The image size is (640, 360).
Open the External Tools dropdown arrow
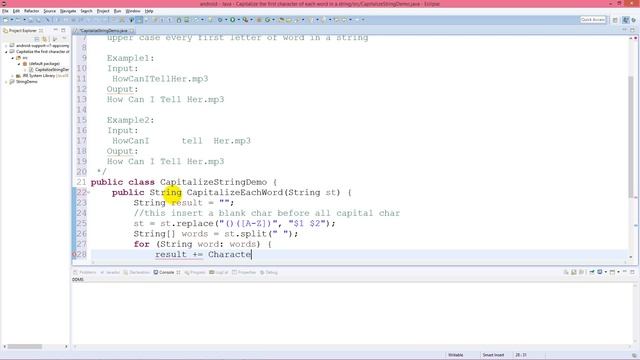tap(251, 20)
